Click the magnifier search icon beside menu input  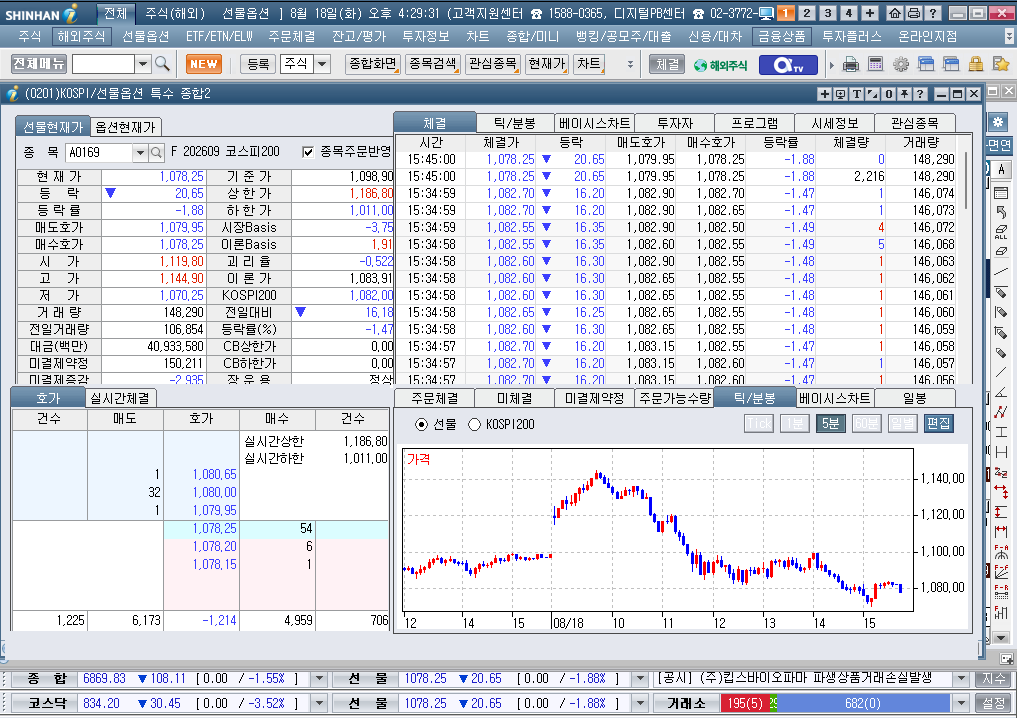162,64
